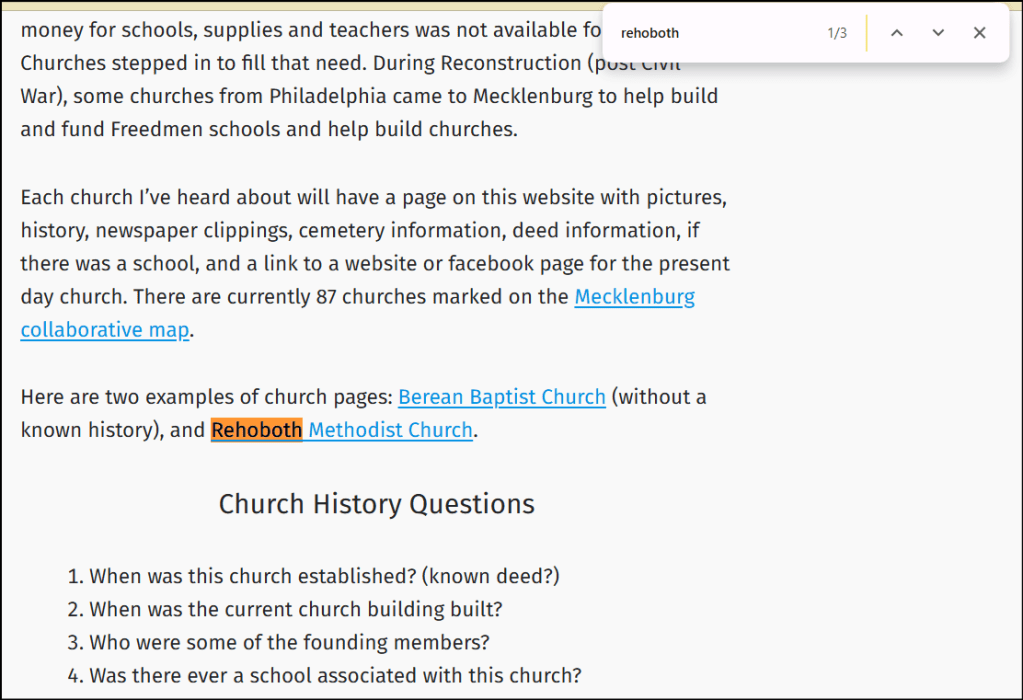Click the find box containing "rehoboth"
Screen dimensions: 1023x700
[x=715, y=33]
